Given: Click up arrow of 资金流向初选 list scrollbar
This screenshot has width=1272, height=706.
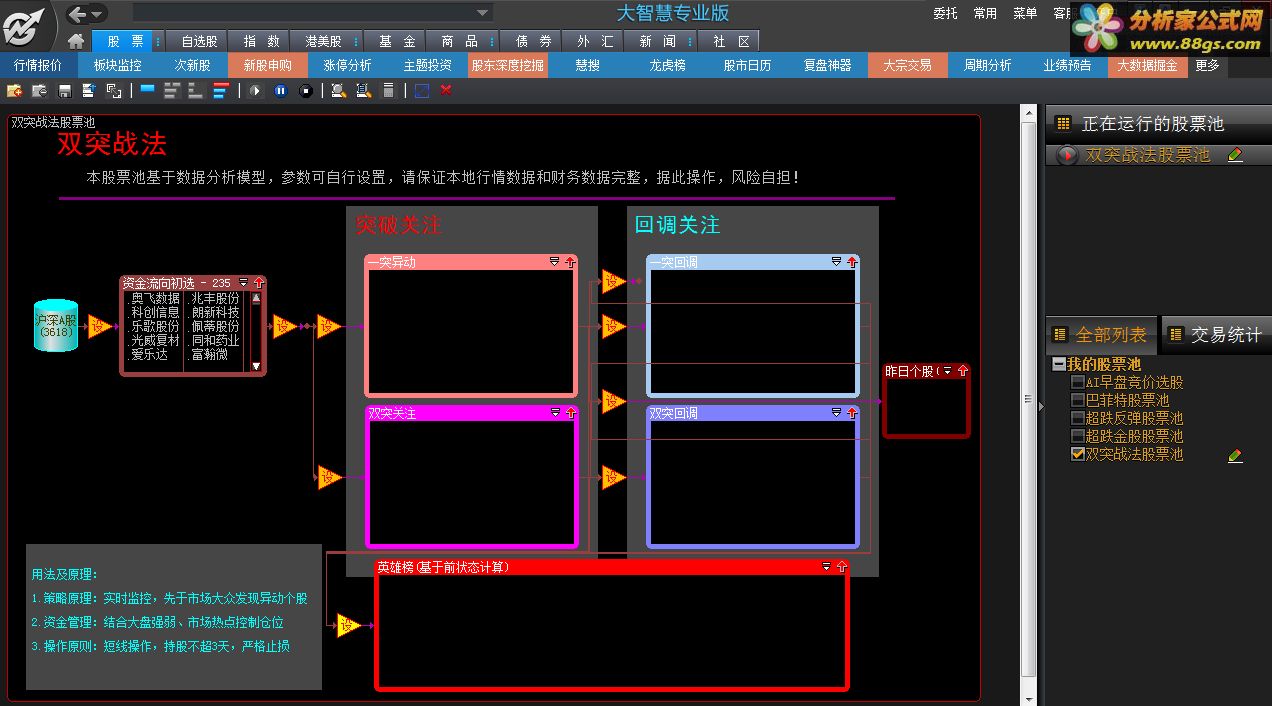Looking at the screenshot, I should tap(256, 298).
